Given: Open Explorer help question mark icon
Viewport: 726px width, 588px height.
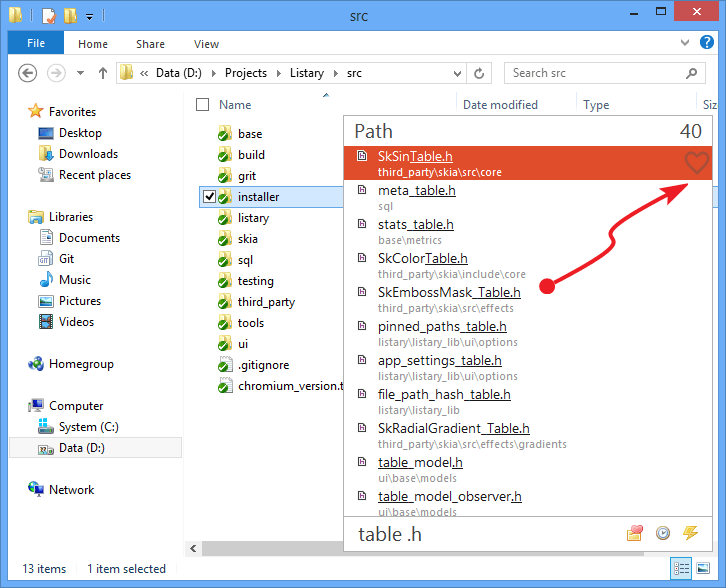Looking at the screenshot, I should 707,44.
